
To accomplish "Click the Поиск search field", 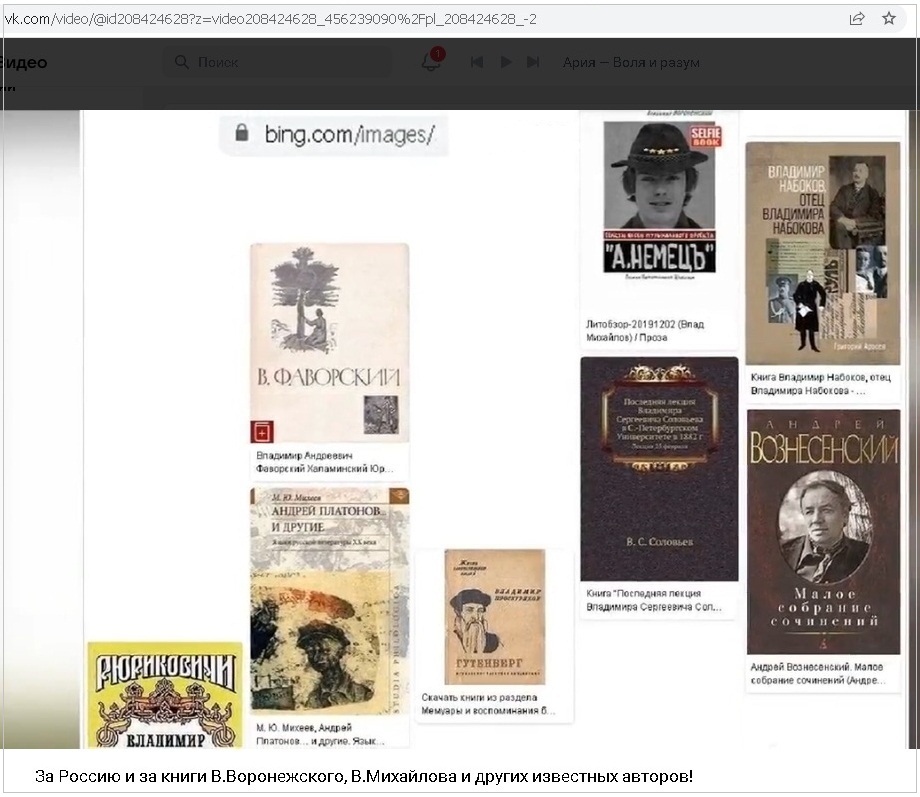I will coord(278,62).
